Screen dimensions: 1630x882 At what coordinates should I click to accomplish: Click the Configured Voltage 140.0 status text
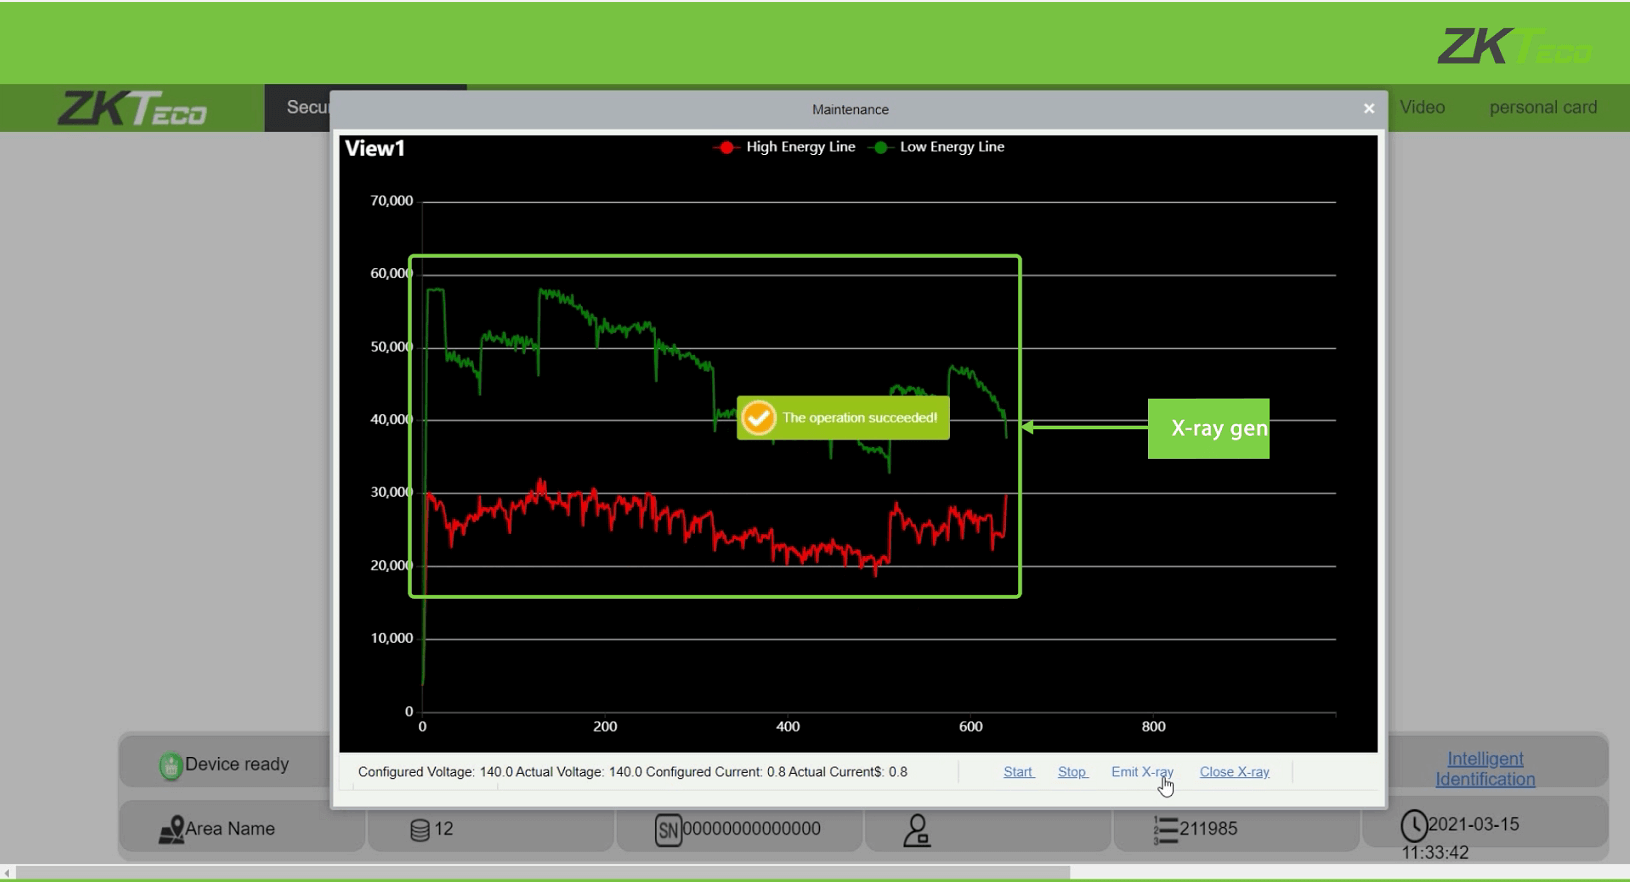(435, 772)
